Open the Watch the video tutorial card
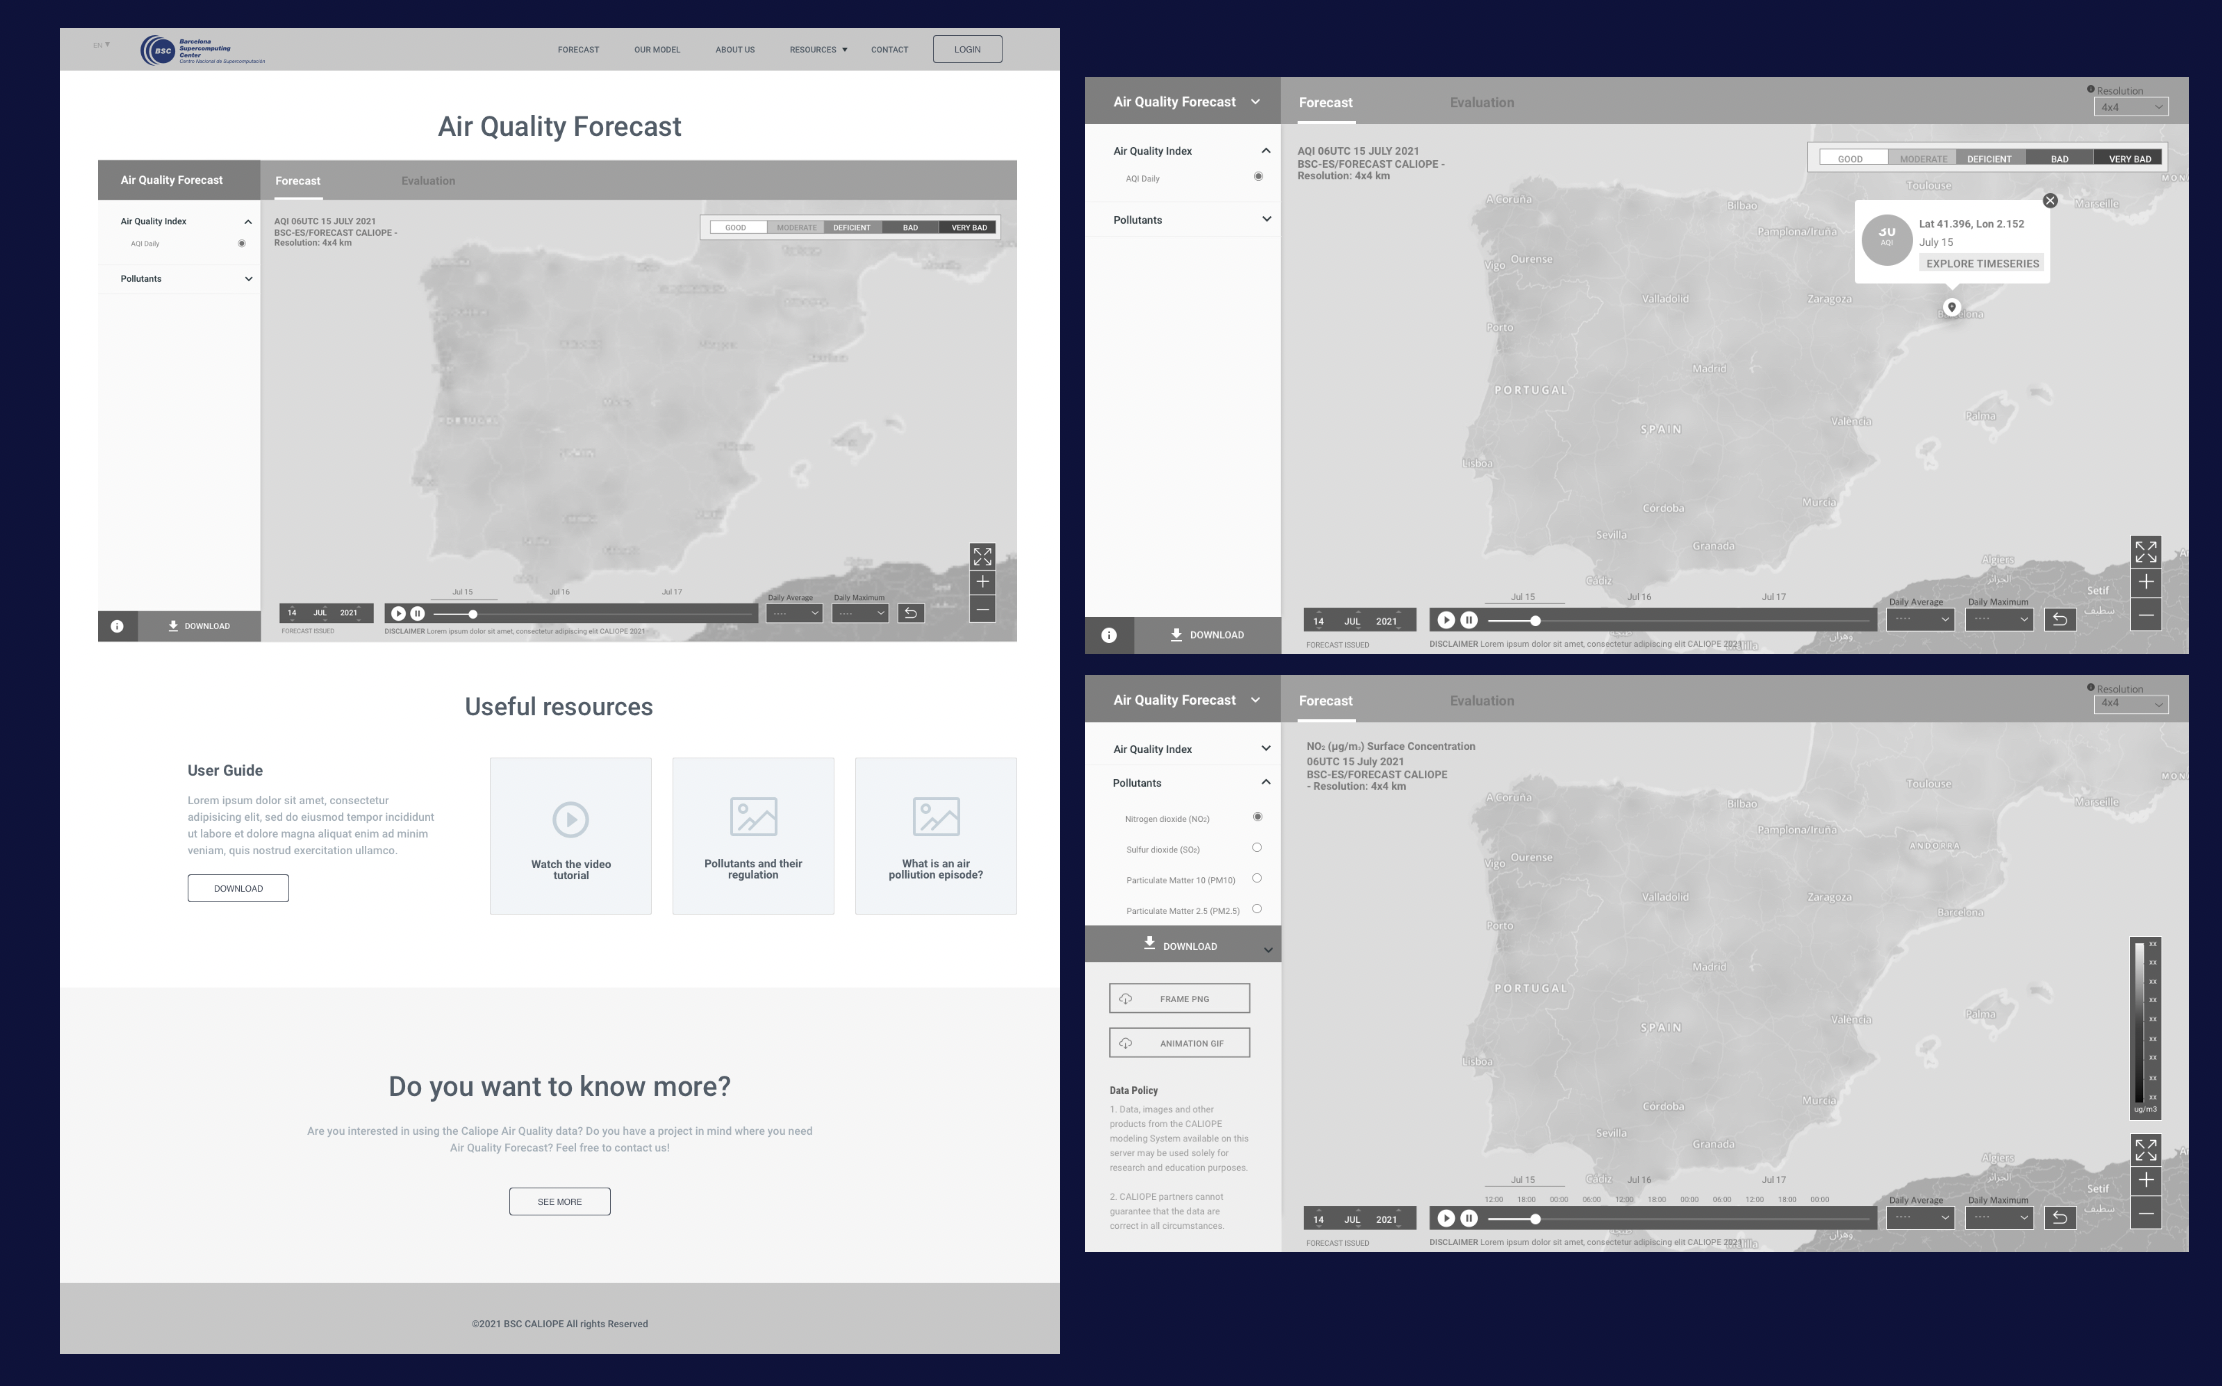Viewport: 2222px width, 1386px height. pyautogui.click(x=571, y=836)
